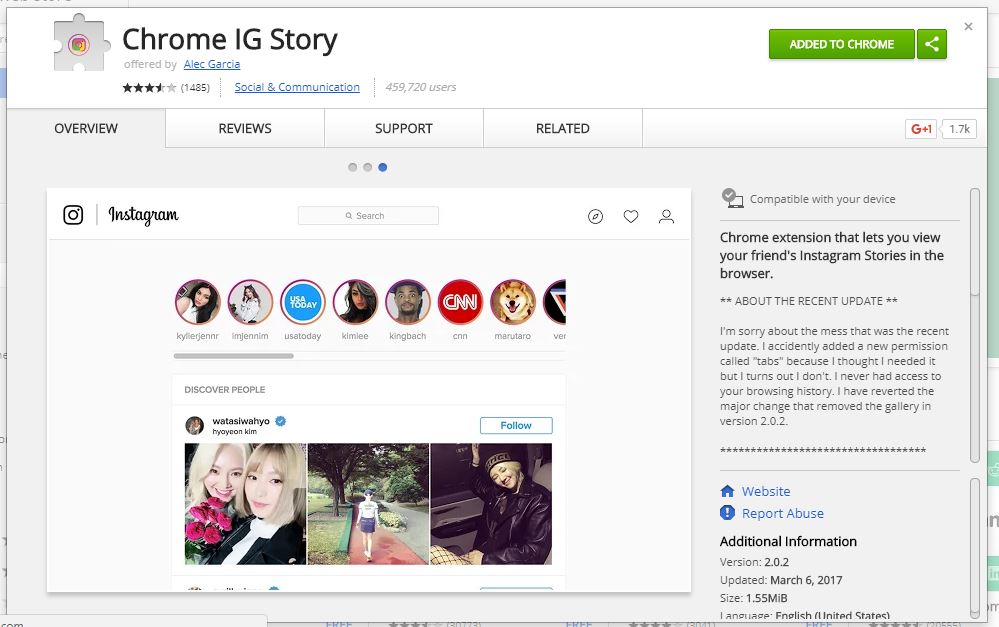Click the DISCOVER PEOPLE heading
999x627 pixels.
tap(225, 389)
